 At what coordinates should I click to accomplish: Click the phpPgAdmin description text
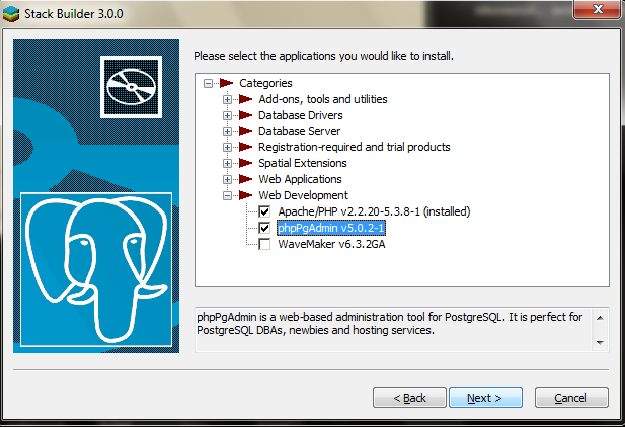pyautogui.click(x=389, y=323)
